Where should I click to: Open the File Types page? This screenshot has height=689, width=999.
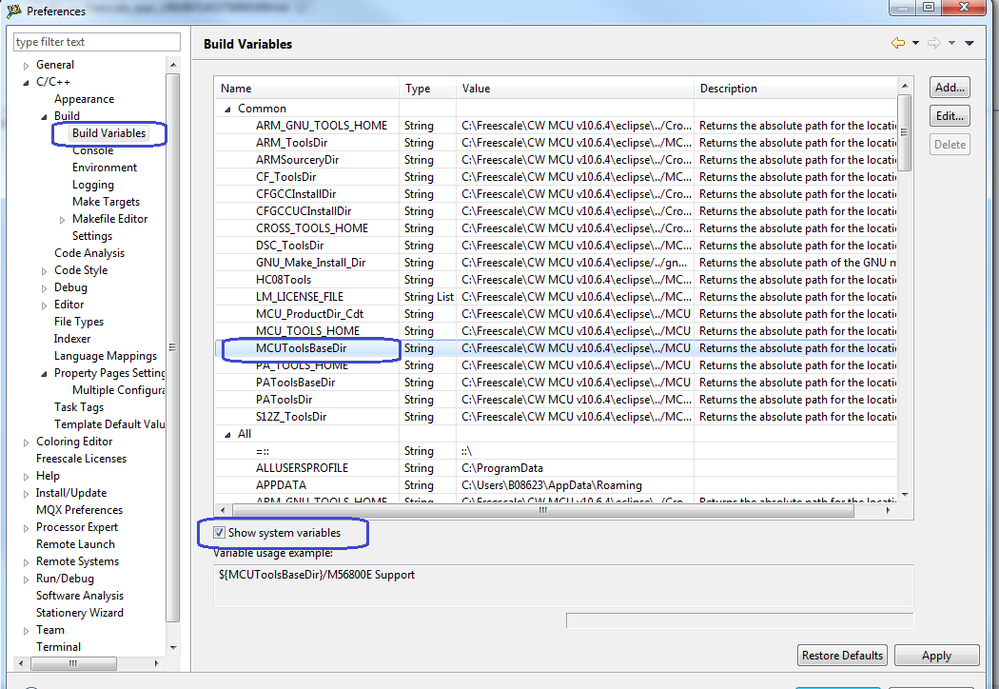[78, 321]
